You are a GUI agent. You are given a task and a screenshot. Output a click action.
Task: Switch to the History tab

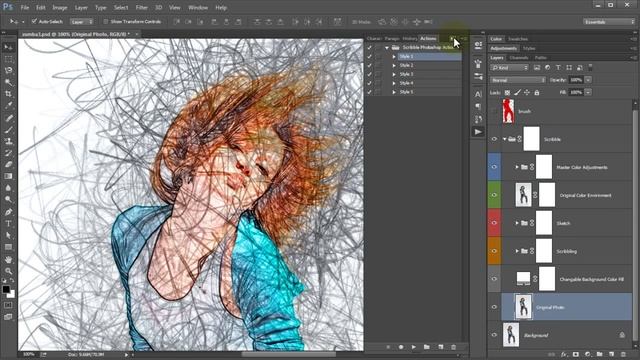410,38
